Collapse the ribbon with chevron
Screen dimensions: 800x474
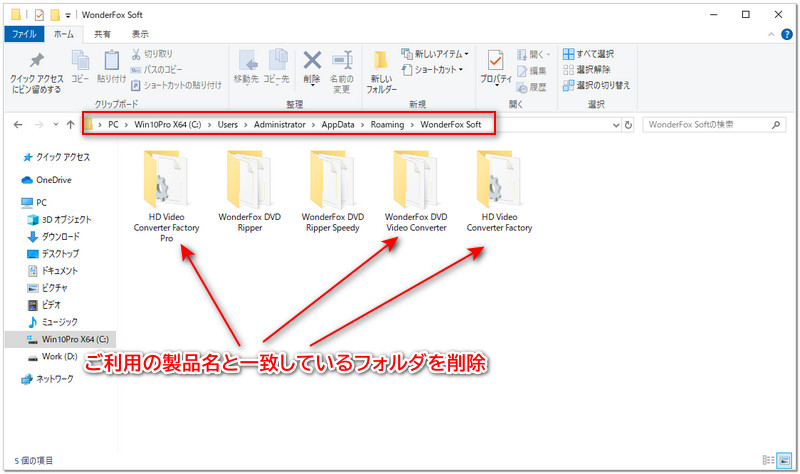[x=771, y=35]
